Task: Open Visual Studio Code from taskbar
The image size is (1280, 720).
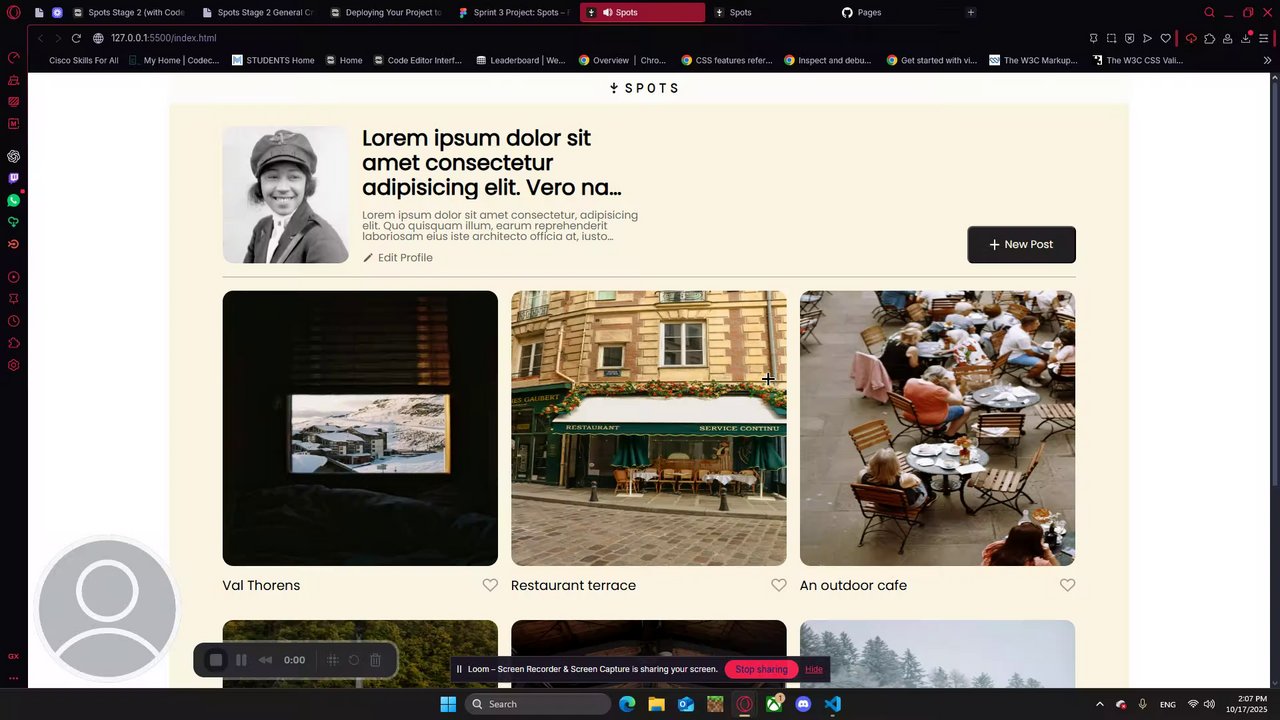Action: tap(833, 704)
